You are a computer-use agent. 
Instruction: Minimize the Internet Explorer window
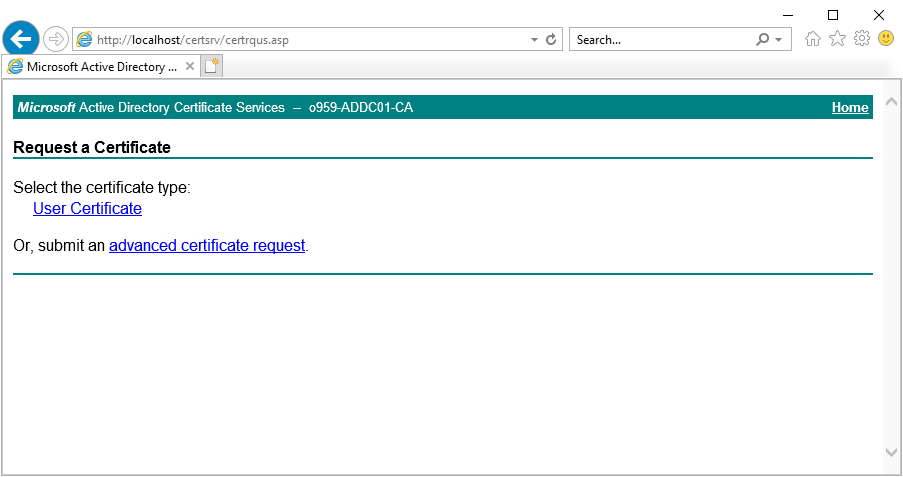pyautogui.click(x=788, y=15)
